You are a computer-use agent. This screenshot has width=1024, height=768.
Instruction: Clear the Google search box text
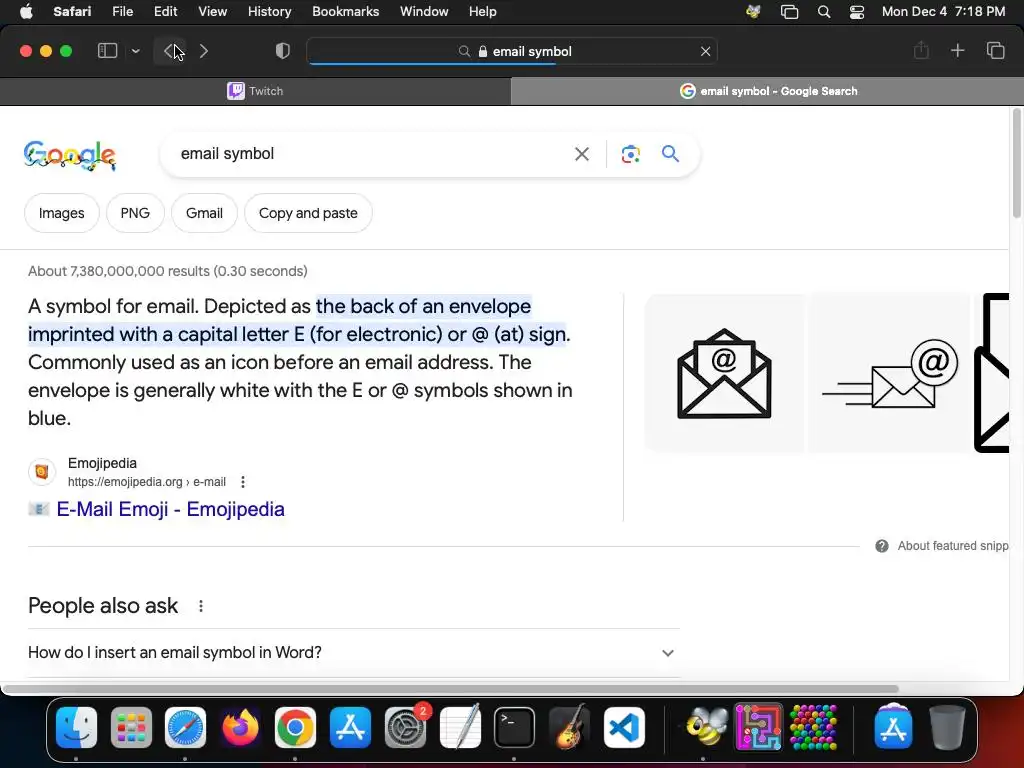point(581,154)
